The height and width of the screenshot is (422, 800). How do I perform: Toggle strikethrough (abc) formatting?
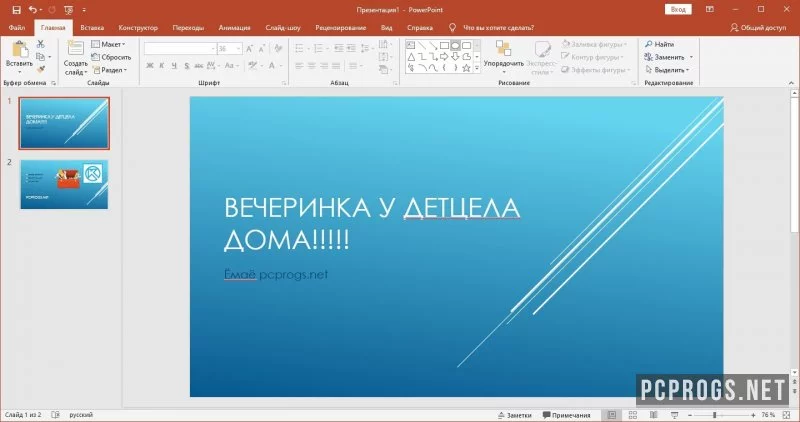pos(199,65)
